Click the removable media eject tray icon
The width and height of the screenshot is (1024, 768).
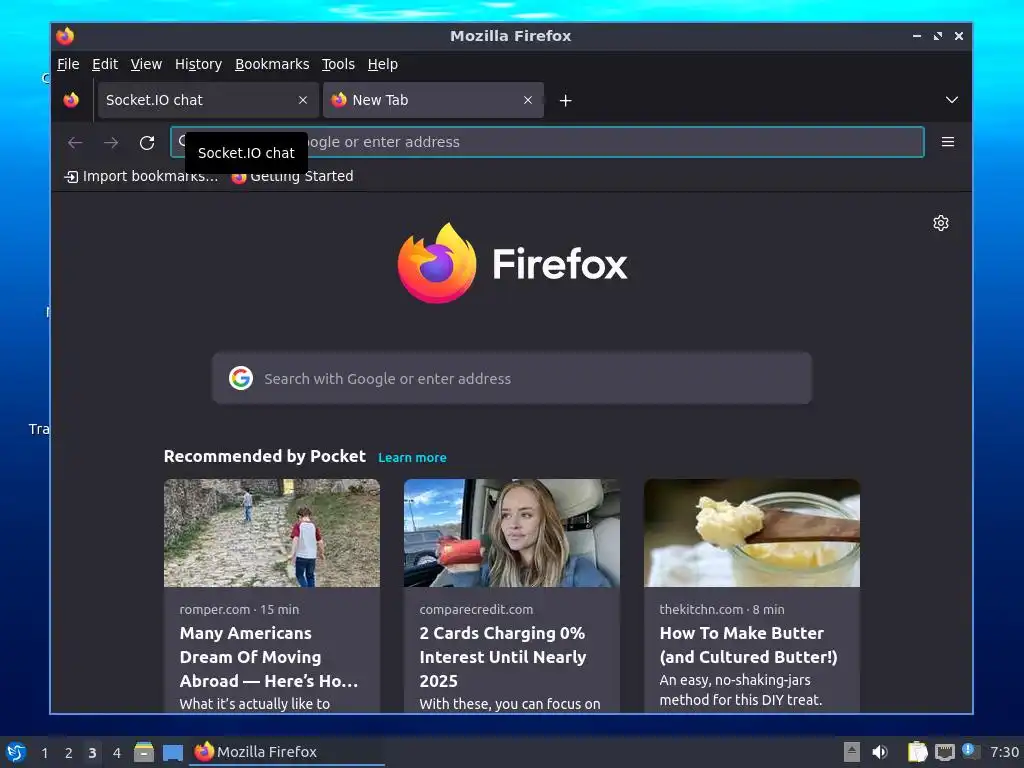click(852, 752)
